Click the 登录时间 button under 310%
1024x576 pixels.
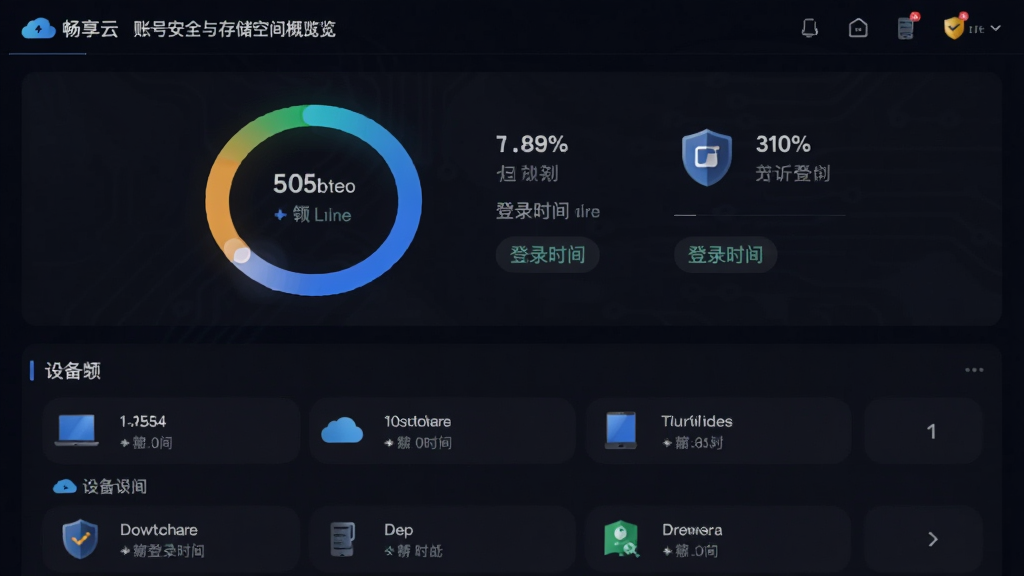click(x=725, y=255)
